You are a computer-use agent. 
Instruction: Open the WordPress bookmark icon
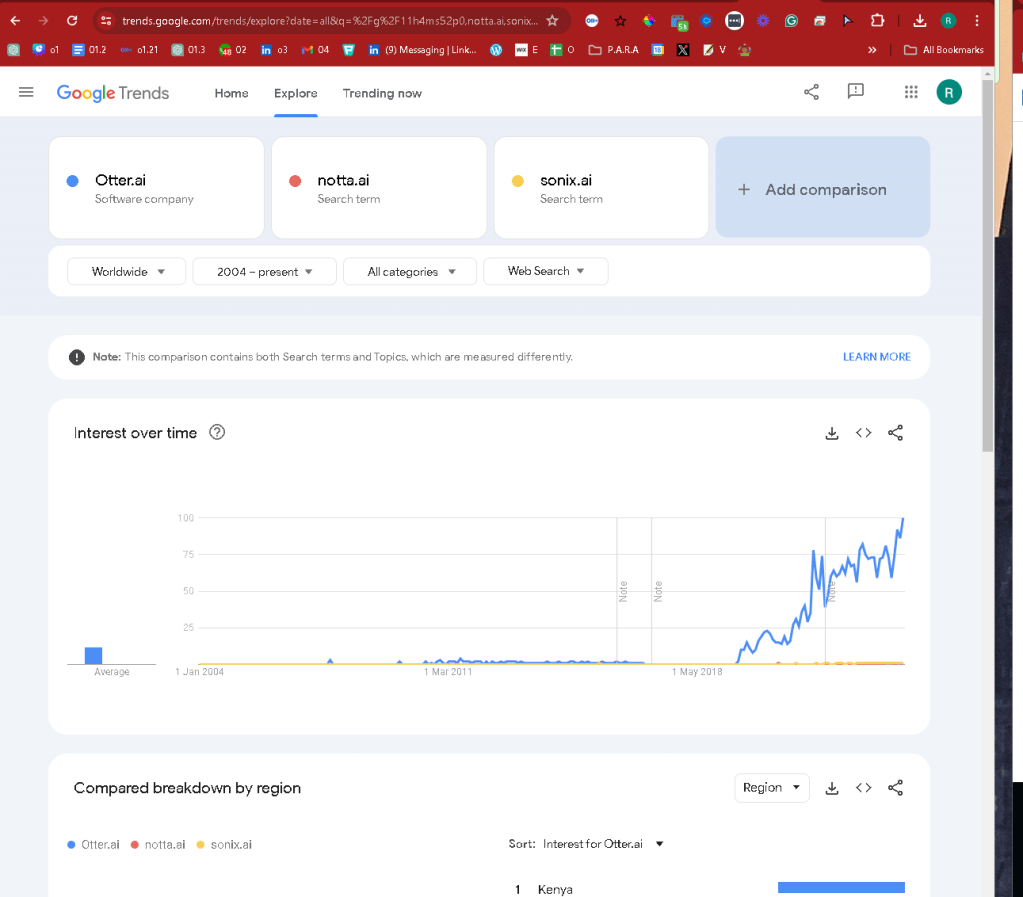pyautogui.click(x=496, y=50)
